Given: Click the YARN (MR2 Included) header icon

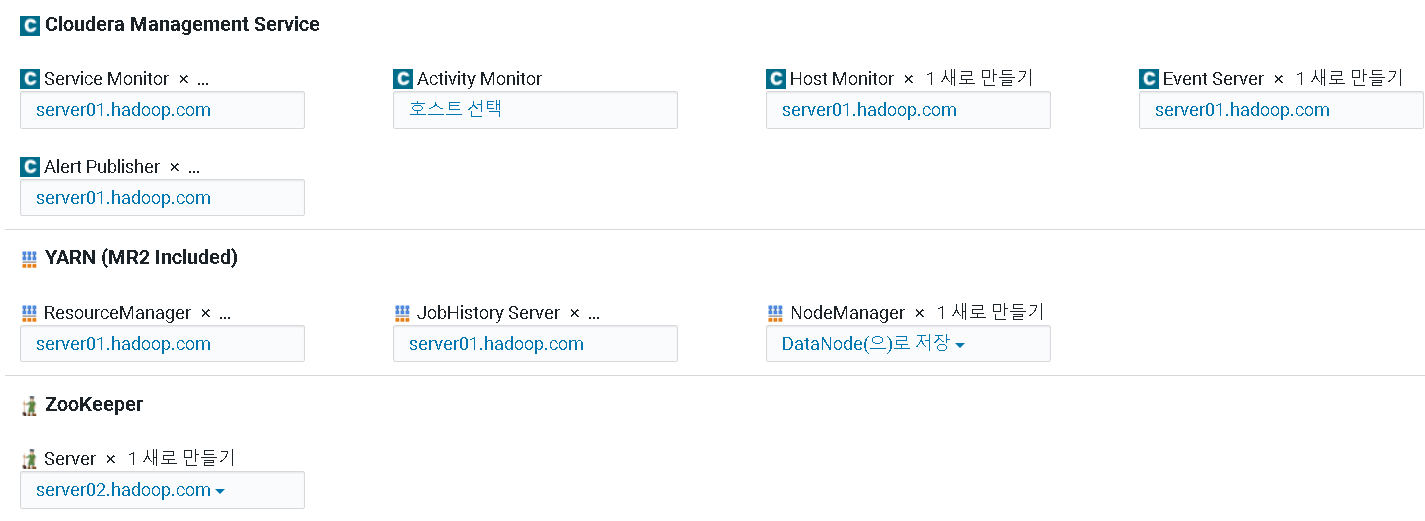Looking at the screenshot, I should [29, 259].
